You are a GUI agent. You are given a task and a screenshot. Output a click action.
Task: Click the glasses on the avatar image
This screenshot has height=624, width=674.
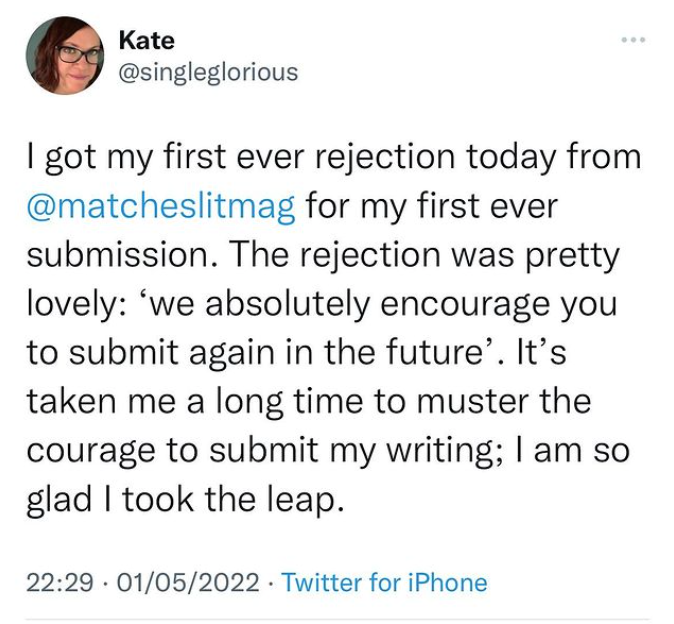(x=79, y=53)
